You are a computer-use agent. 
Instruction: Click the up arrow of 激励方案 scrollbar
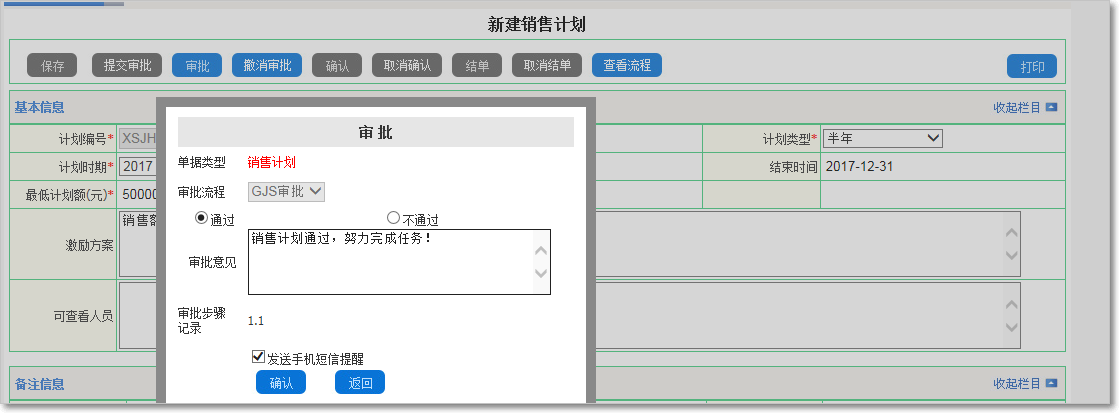1011,233
